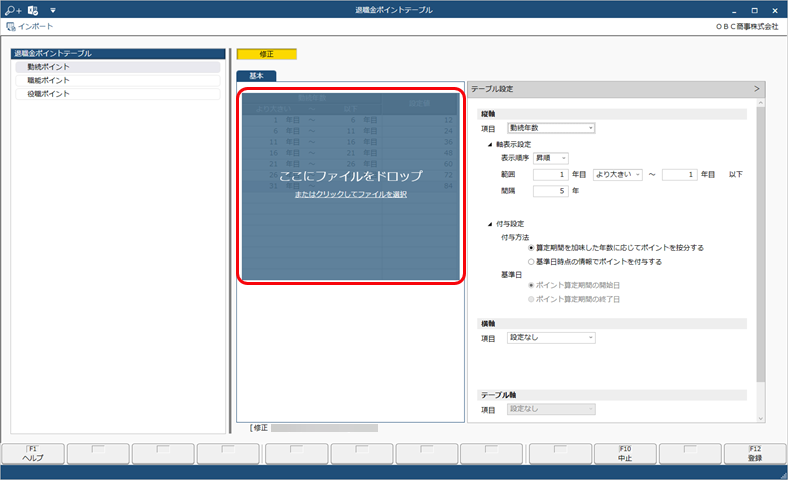Click the F10 中止 button
The width and height of the screenshot is (788, 480).
(x=625, y=453)
